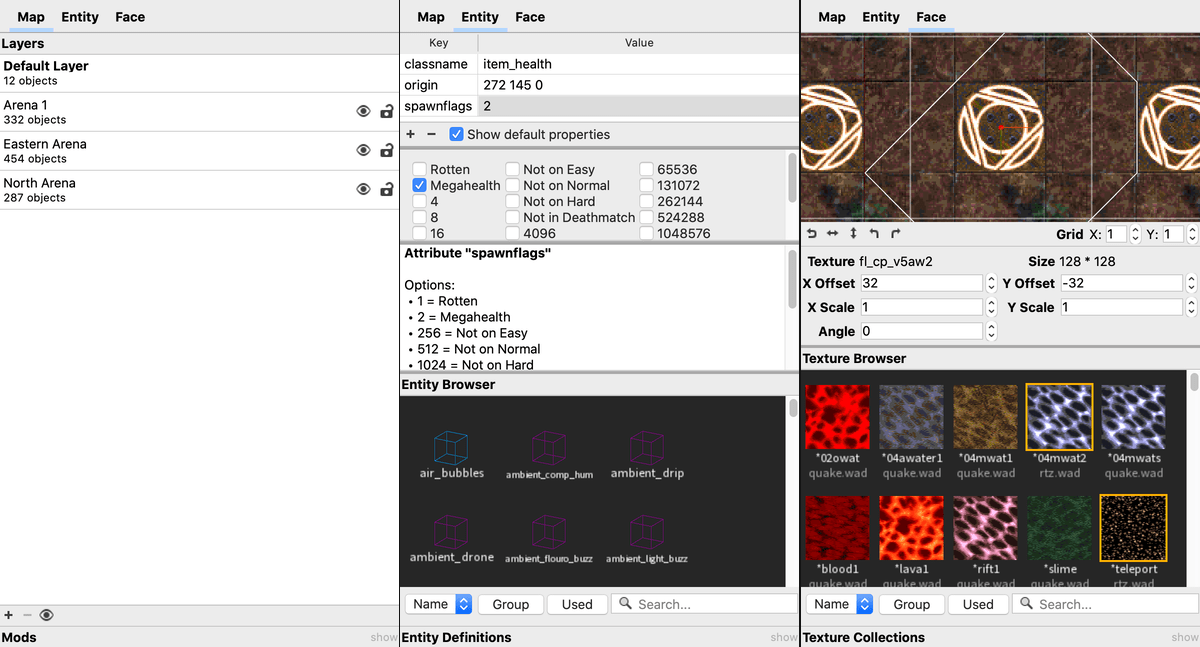This screenshot has width=1200, height=647.
Task: Open texture browser Name sort dropdown
Action: (x=839, y=604)
